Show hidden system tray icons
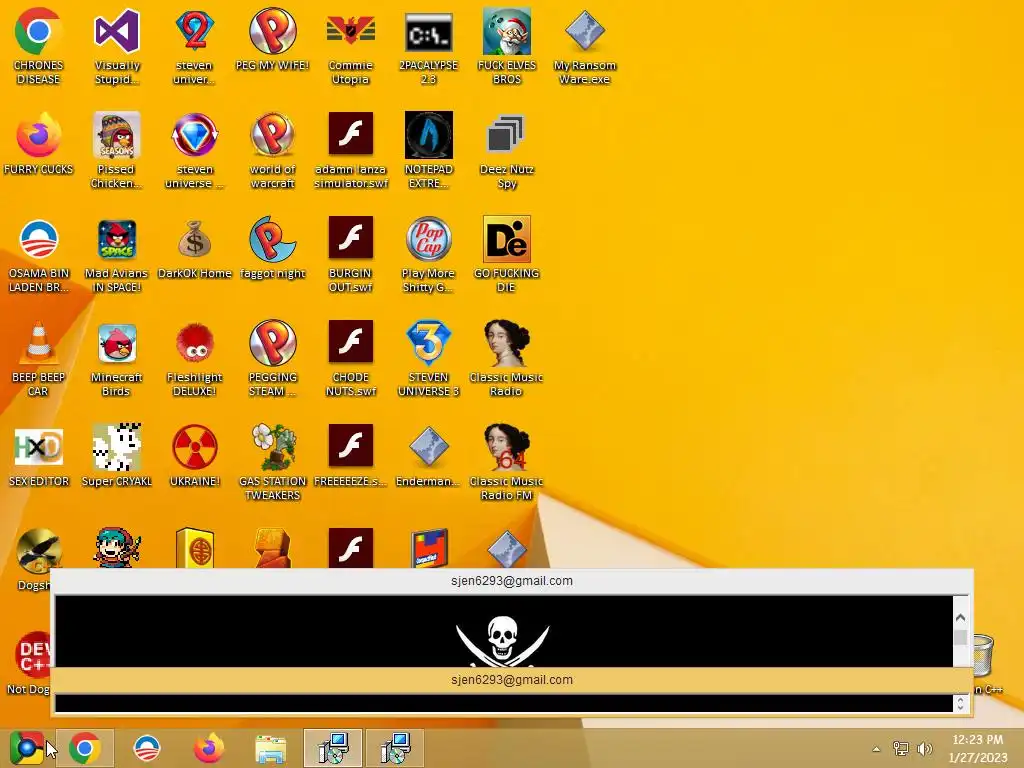Image resolution: width=1024 pixels, height=768 pixels. pyautogui.click(x=876, y=749)
